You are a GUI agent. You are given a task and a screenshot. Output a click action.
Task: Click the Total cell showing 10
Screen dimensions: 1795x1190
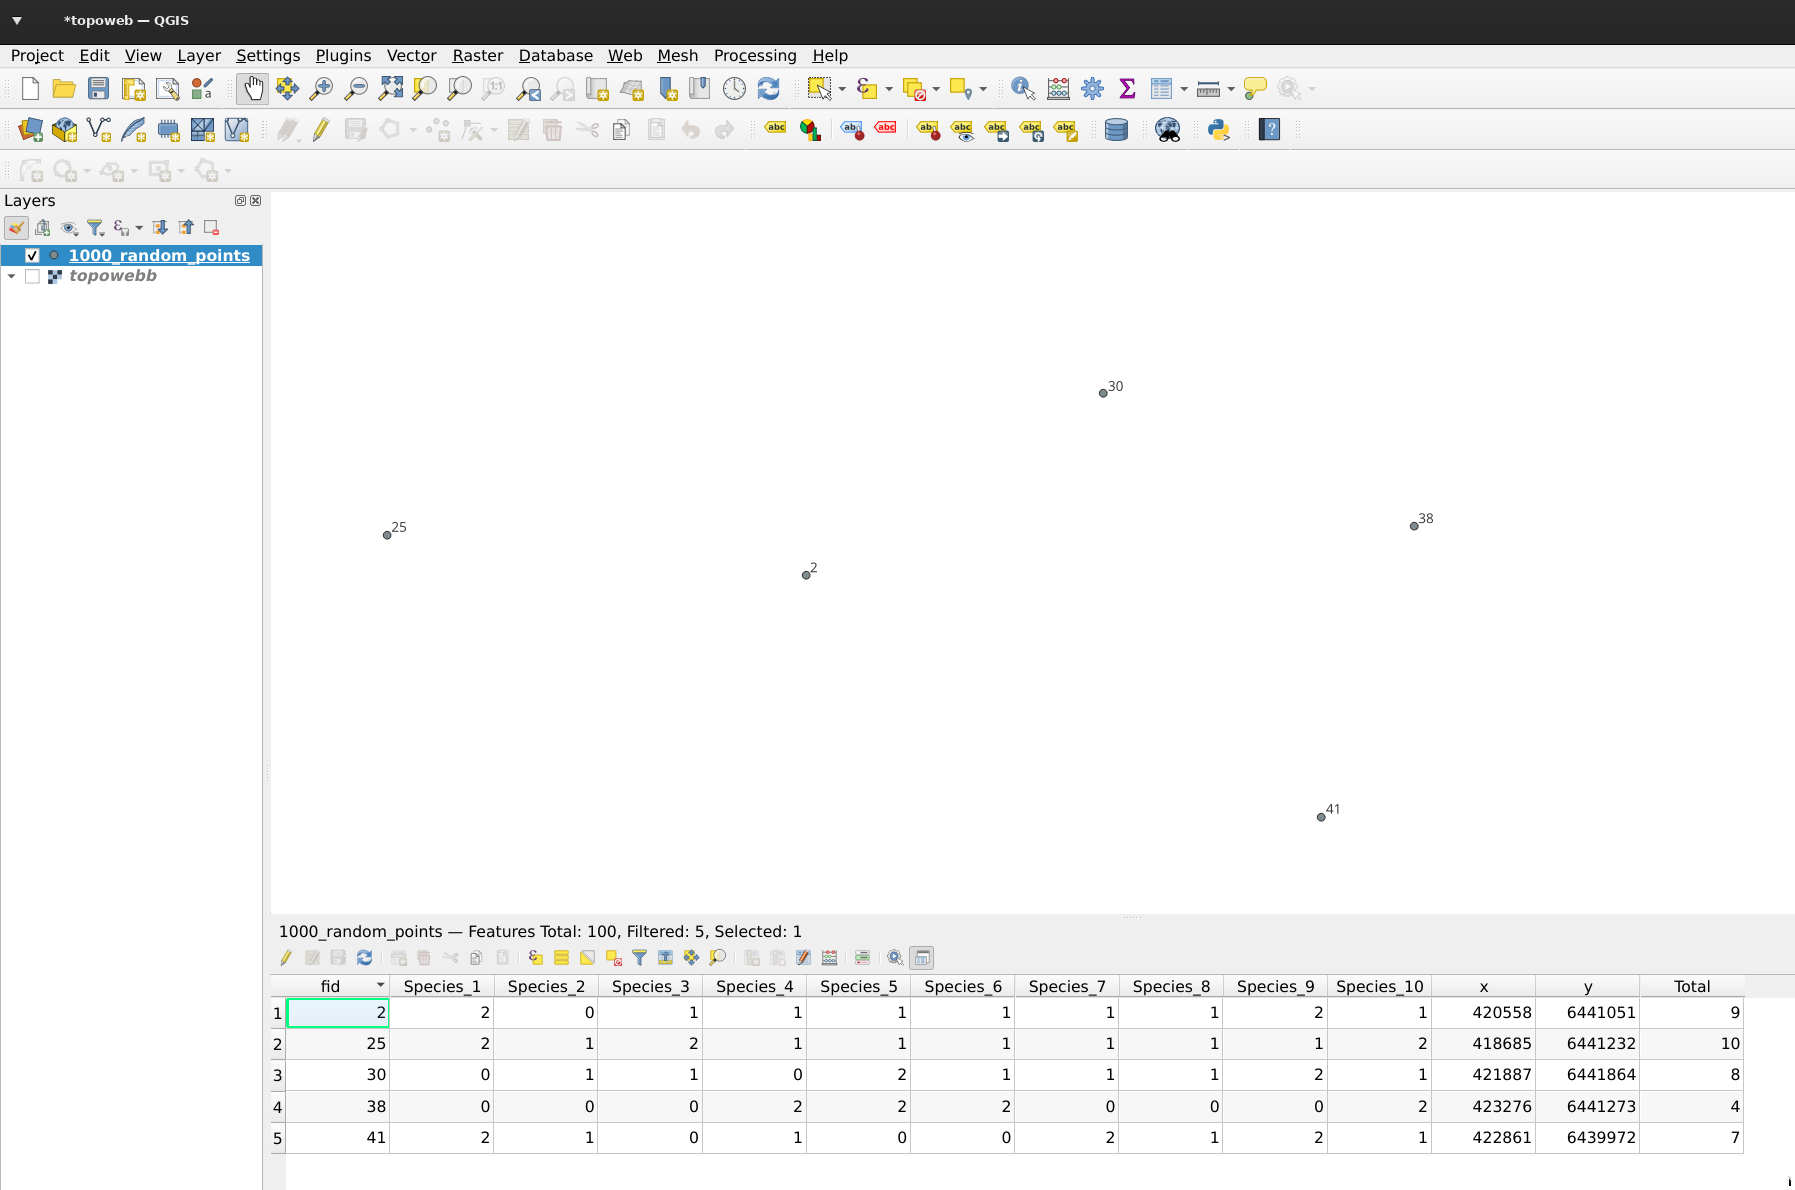coord(1692,1044)
